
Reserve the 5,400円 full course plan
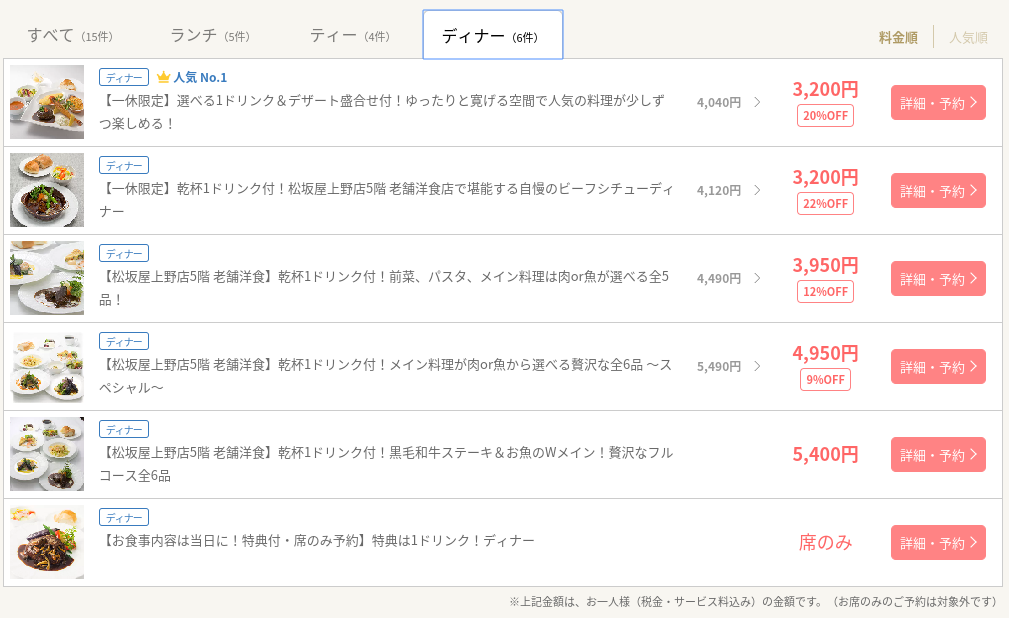938,454
